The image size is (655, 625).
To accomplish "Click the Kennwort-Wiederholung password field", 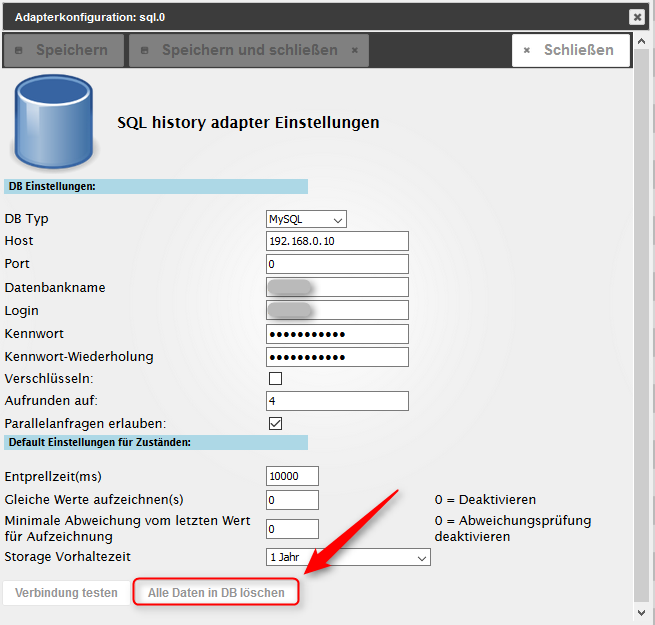I will 337,357.
